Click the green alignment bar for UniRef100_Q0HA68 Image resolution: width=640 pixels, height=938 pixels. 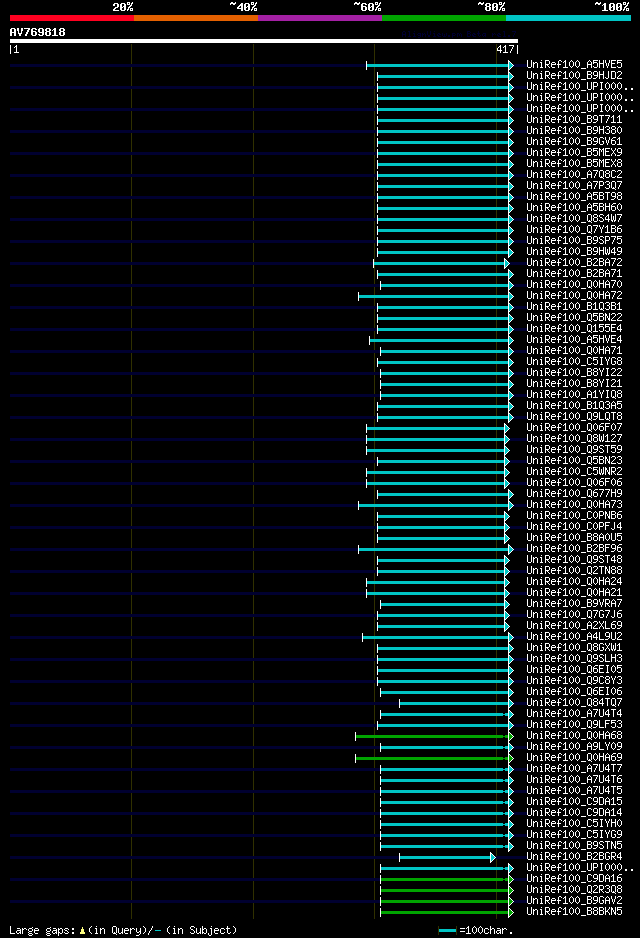tap(434, 736)
